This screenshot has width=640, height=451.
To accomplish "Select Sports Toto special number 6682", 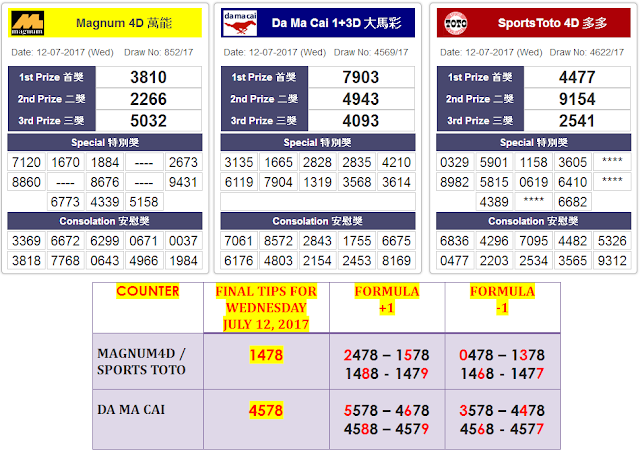I will (x=573, y=202).
